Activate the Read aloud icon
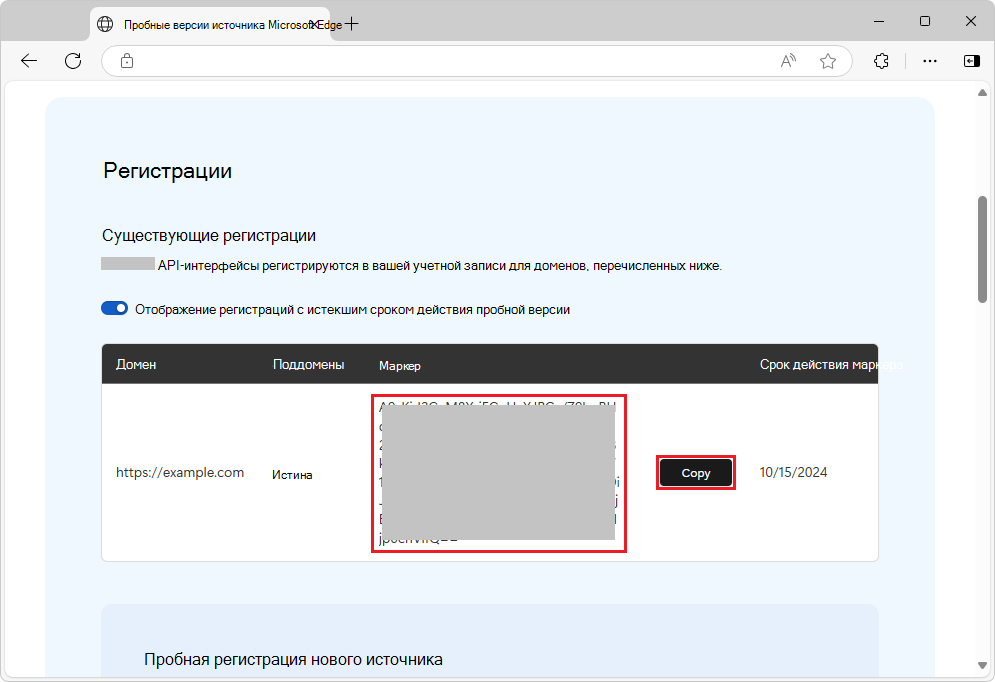This screenshot has width=995, height=682. (x=787, y=60)
